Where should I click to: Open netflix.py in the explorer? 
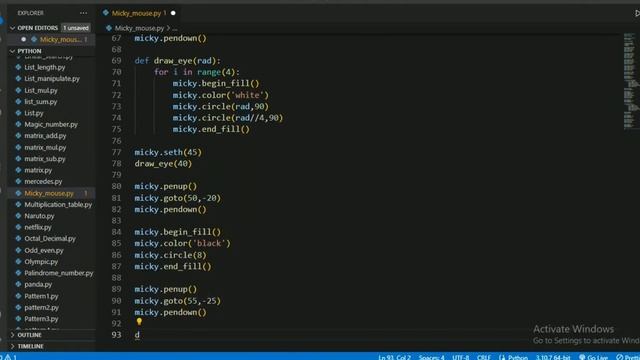click(38, 227)
